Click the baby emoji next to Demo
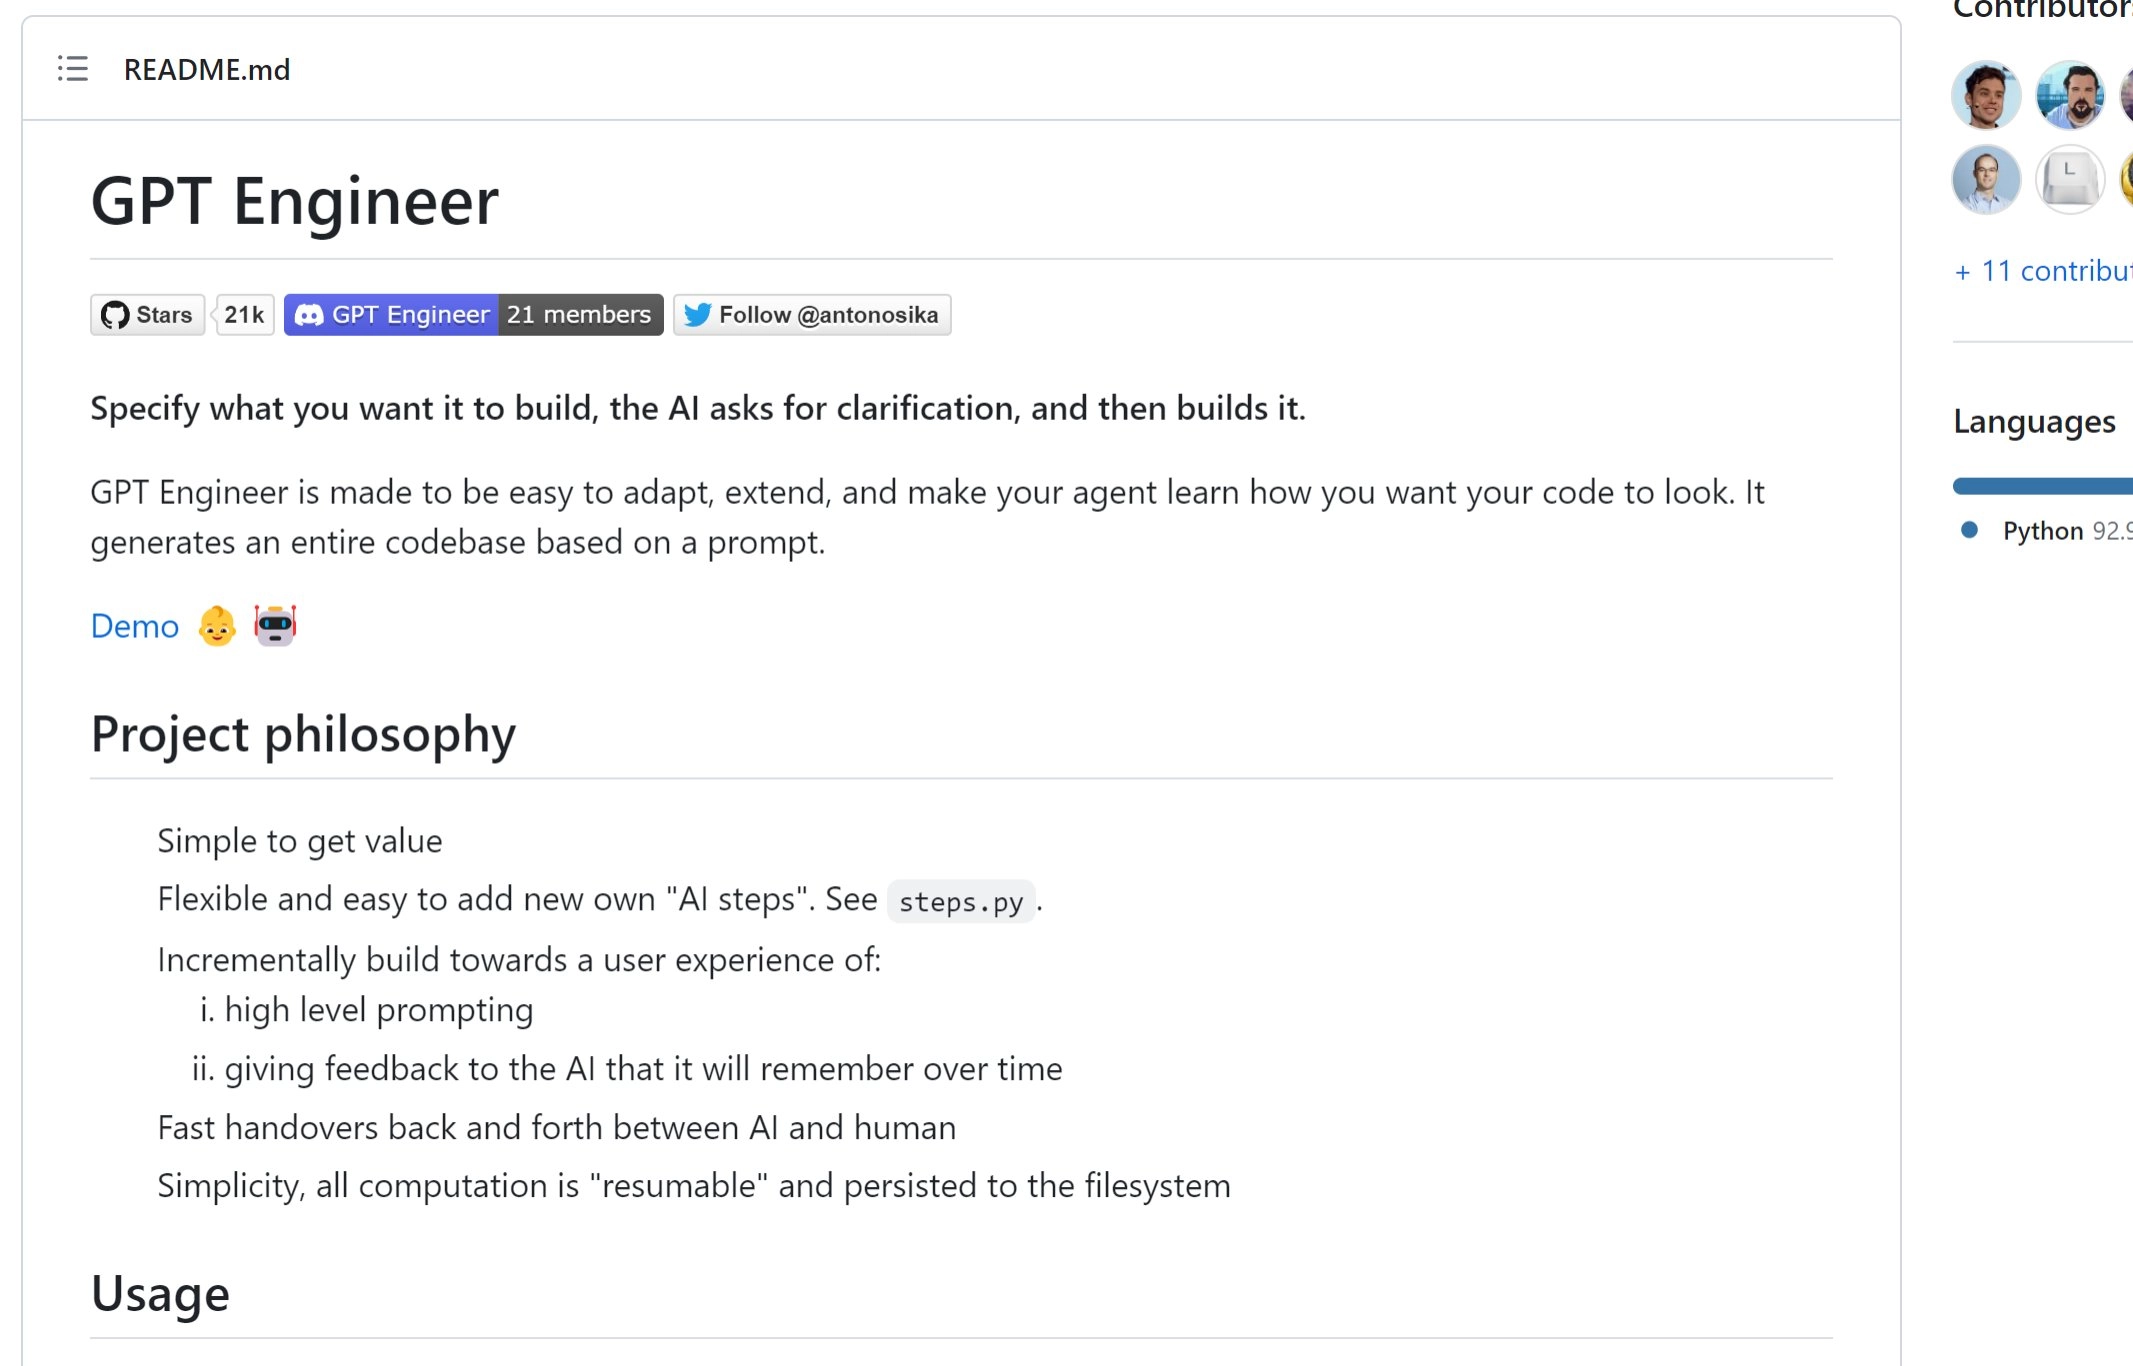 click(216, 625)
